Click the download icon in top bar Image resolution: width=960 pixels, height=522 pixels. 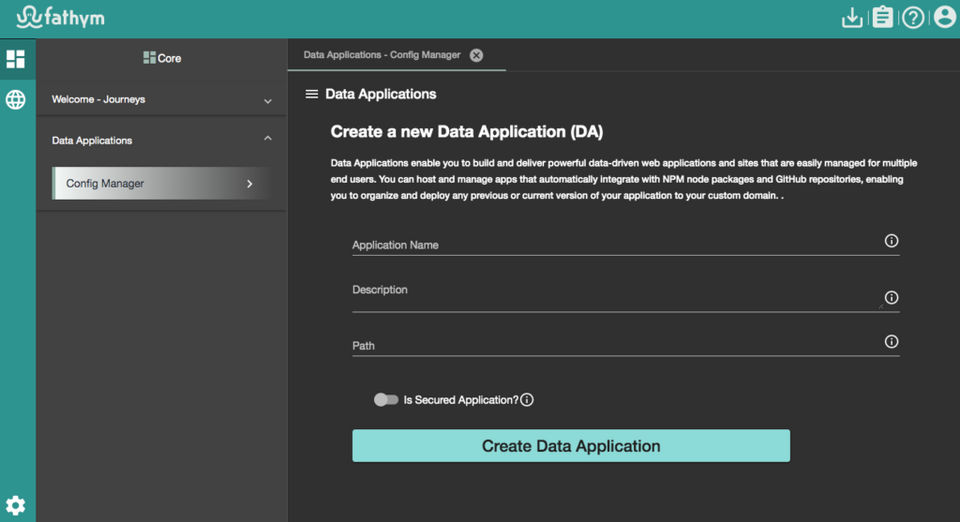pos(852,18)
